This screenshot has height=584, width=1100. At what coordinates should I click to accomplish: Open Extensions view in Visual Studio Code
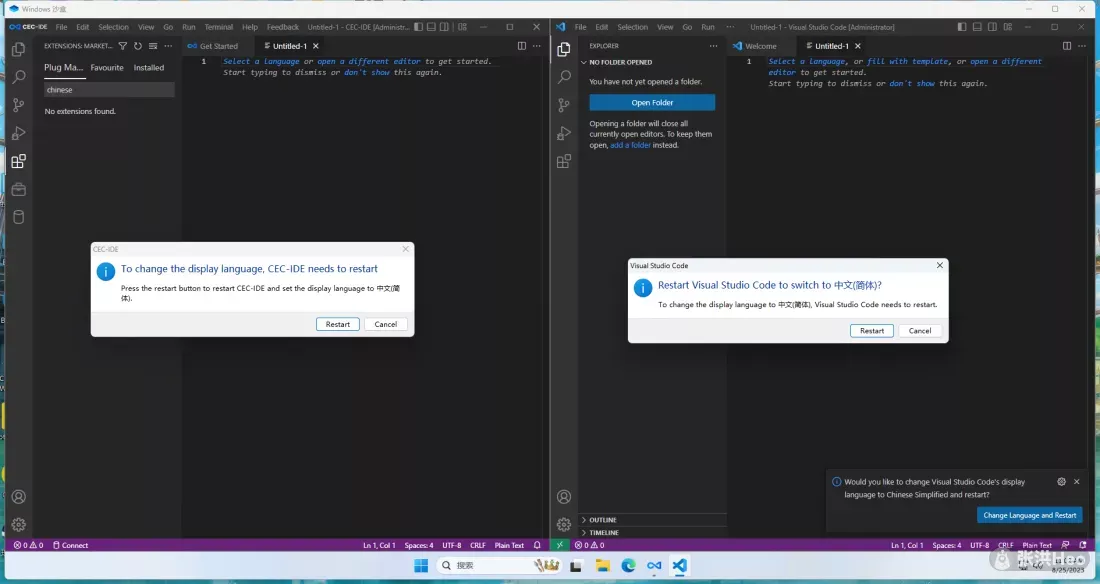564,161
